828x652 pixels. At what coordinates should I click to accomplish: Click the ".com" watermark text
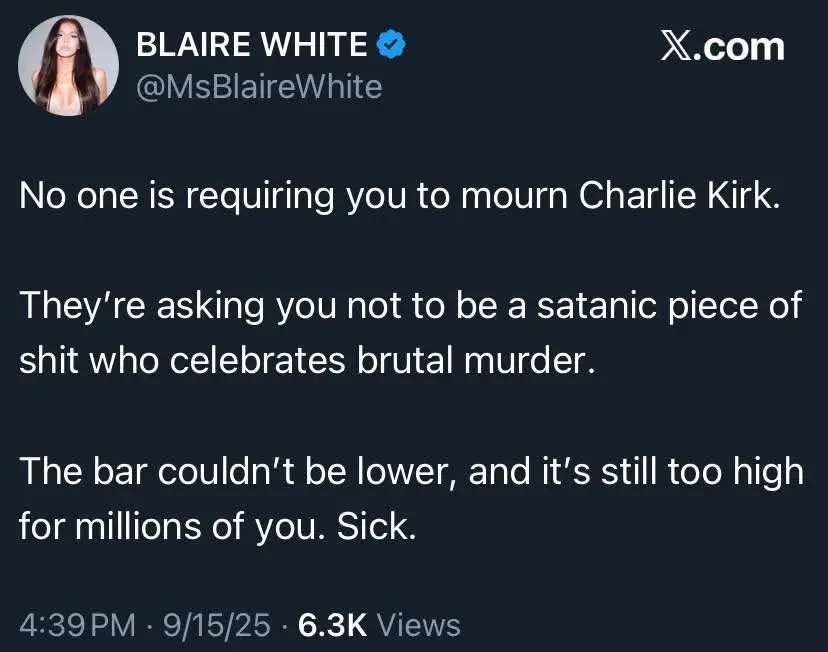click(743, 46)
